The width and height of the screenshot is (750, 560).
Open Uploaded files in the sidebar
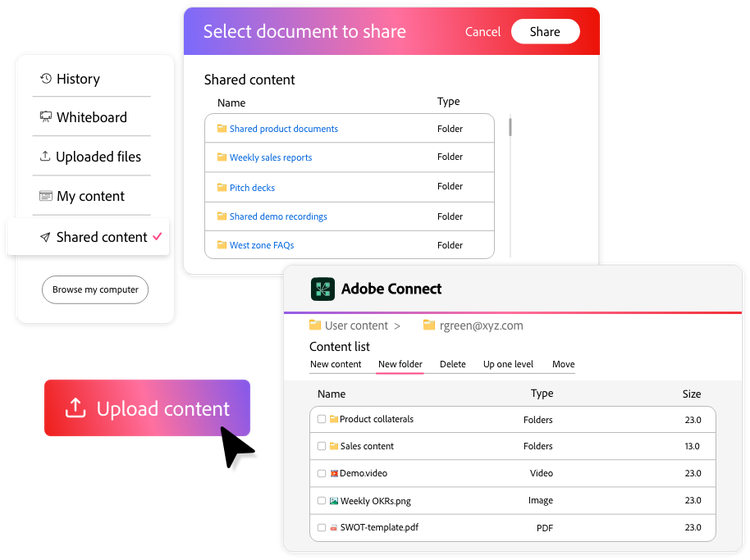click(x=99, y=156)
